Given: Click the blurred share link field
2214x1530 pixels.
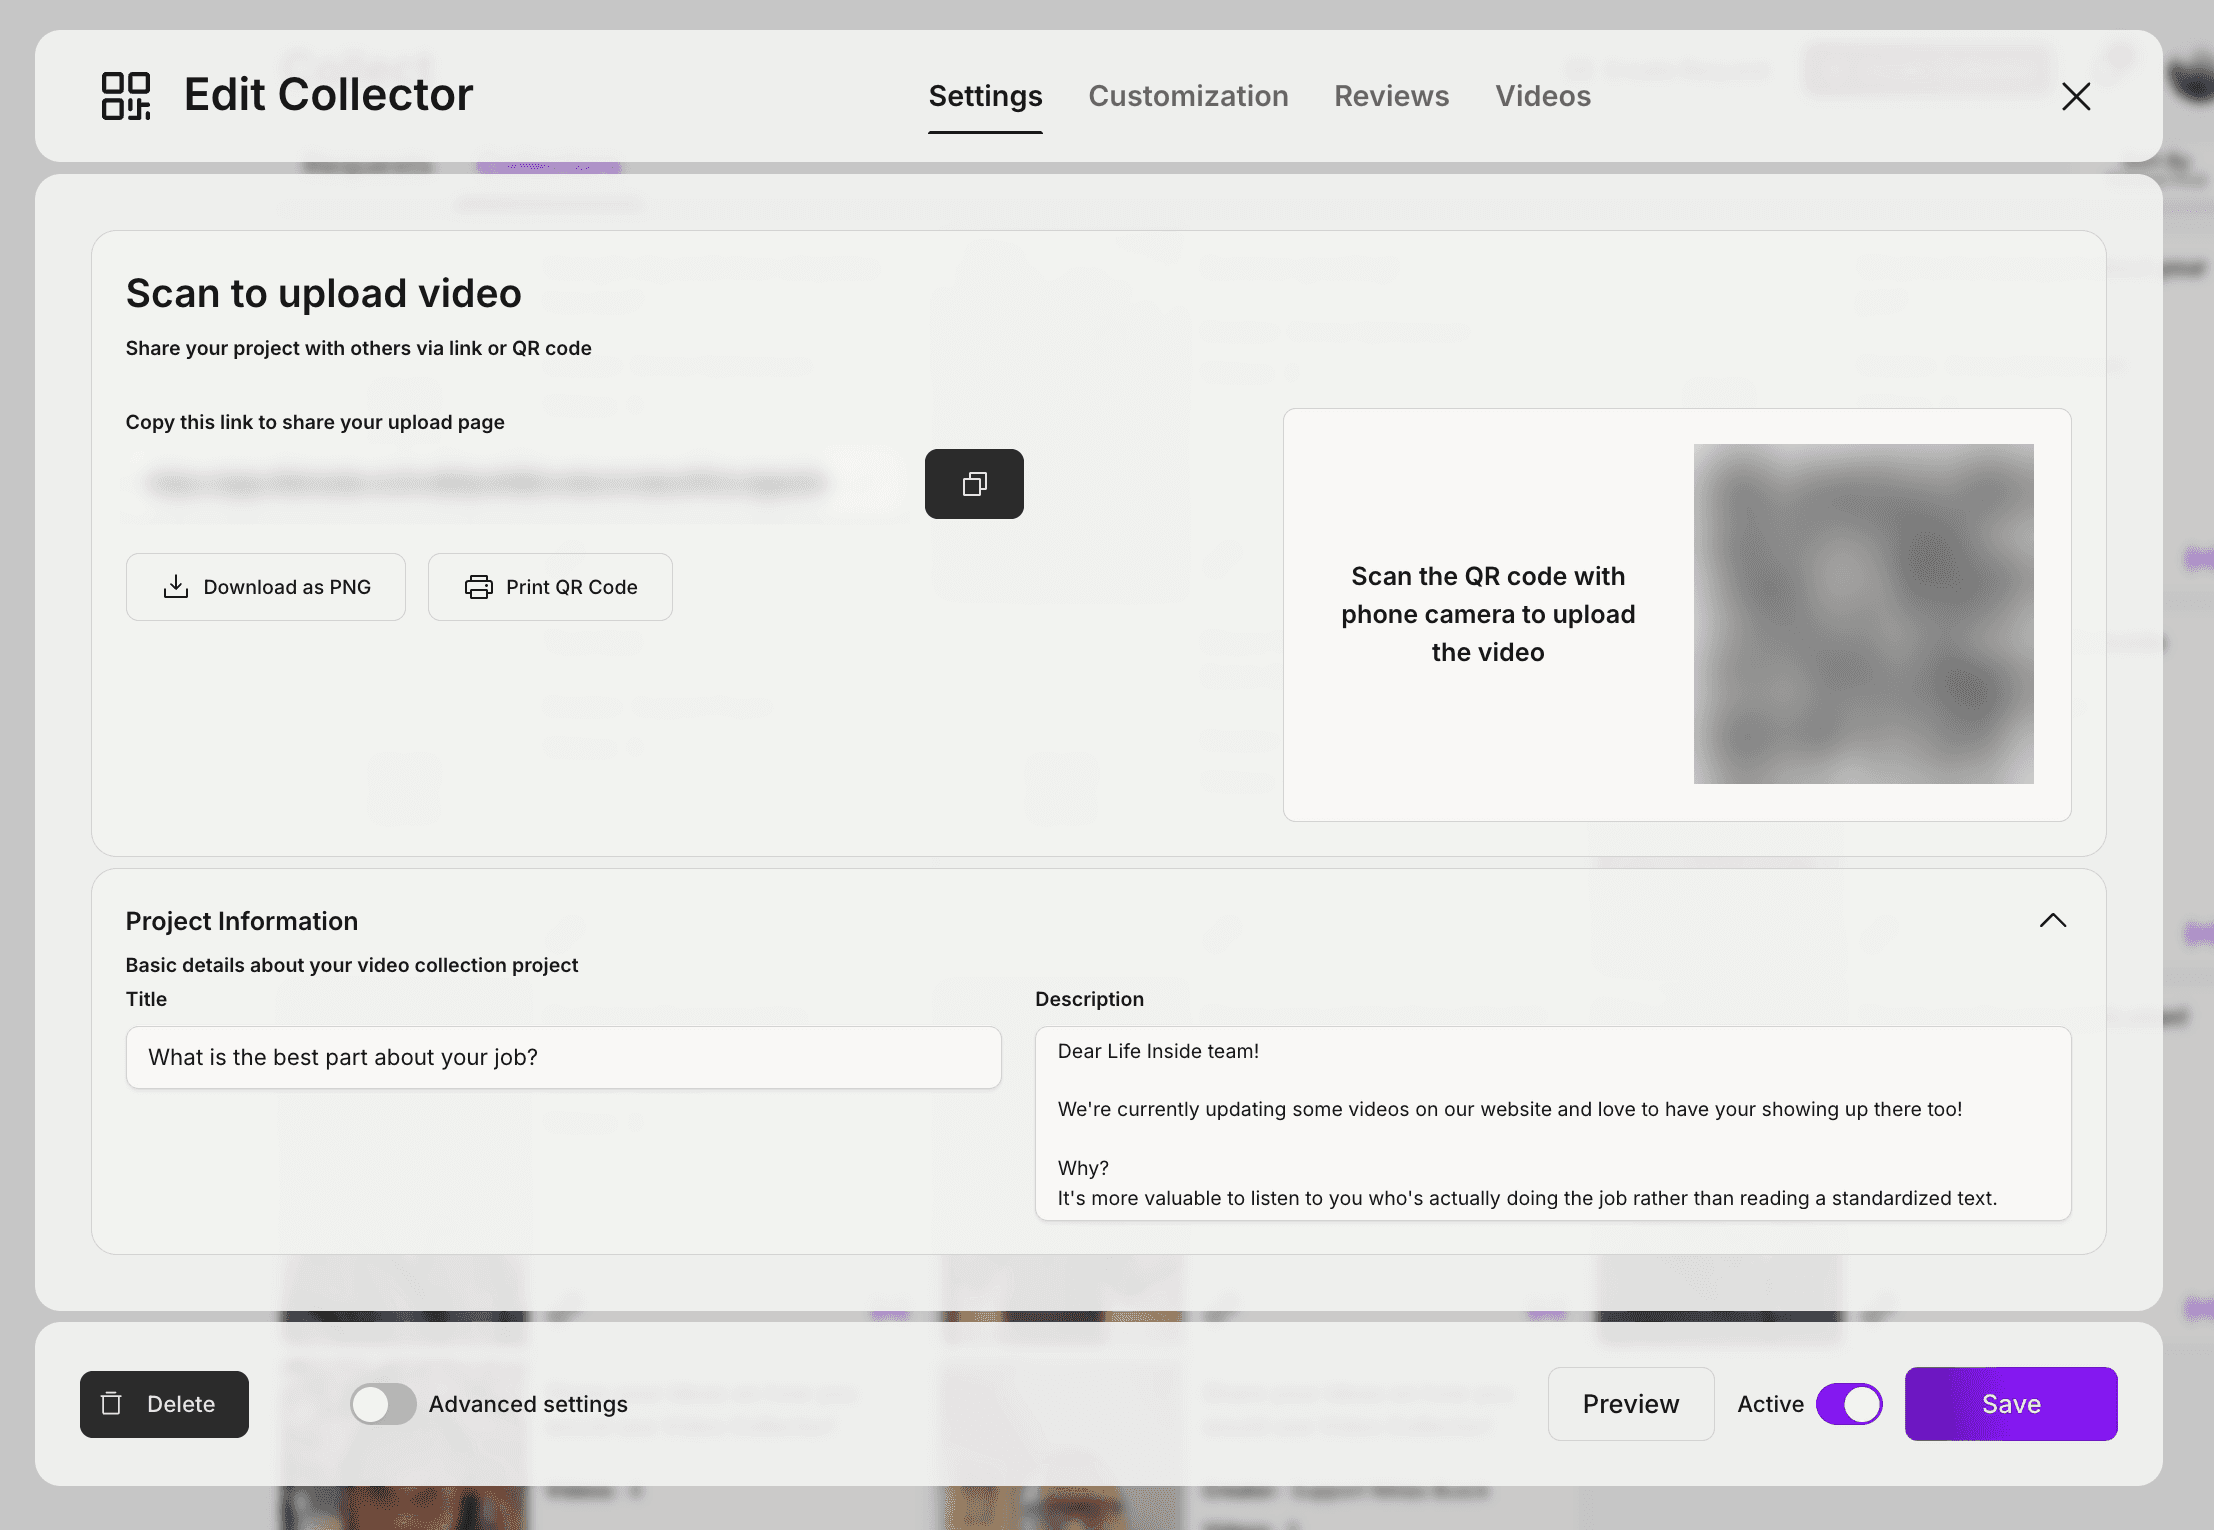Looking at the screenshot, I should (517, 484).
